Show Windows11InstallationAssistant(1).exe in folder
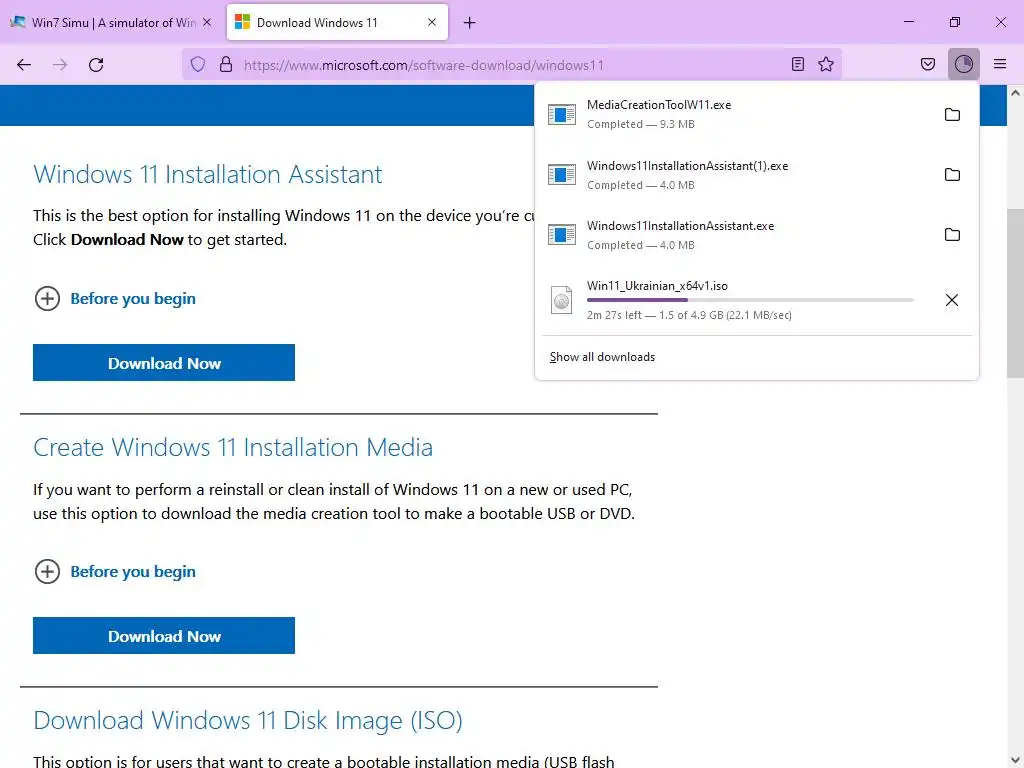 pos(952,175)
